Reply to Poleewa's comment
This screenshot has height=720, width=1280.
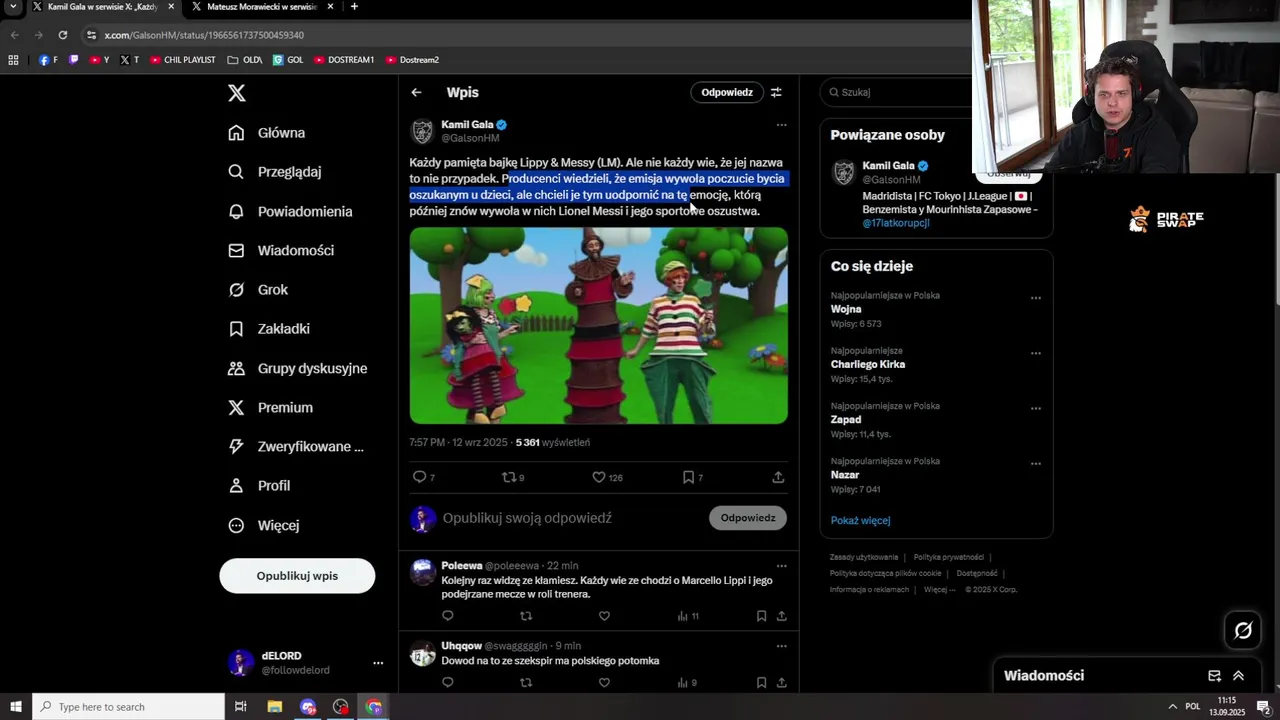447,616
